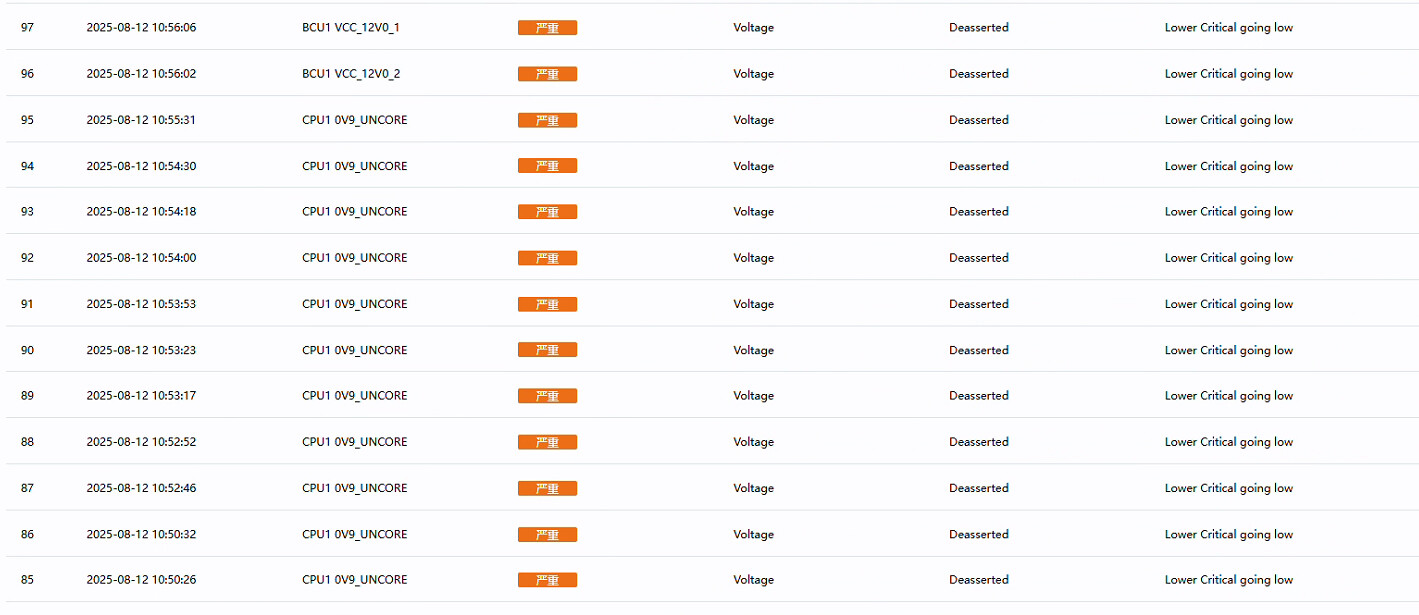
Task: Click the severity badge for event 85
Action: click(547, 580)
